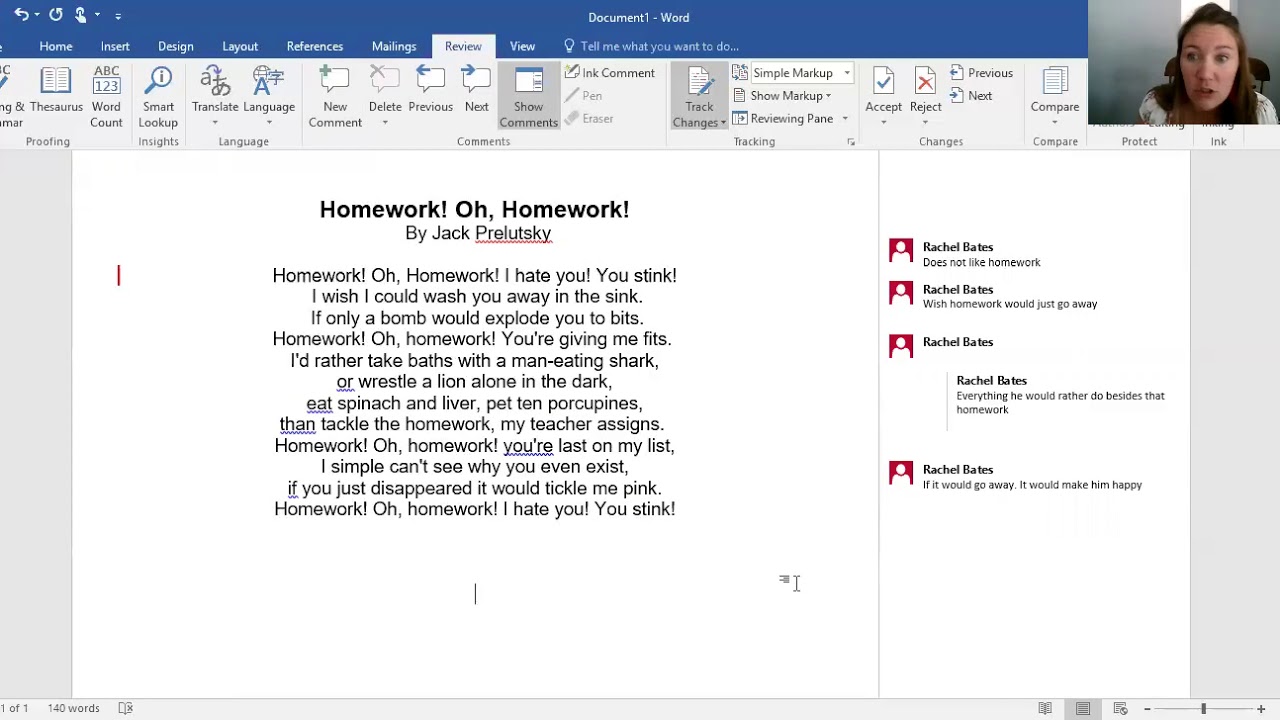The image size is (1280, 720).
Task: Click the zoom out minus button
Action: 1147,708
